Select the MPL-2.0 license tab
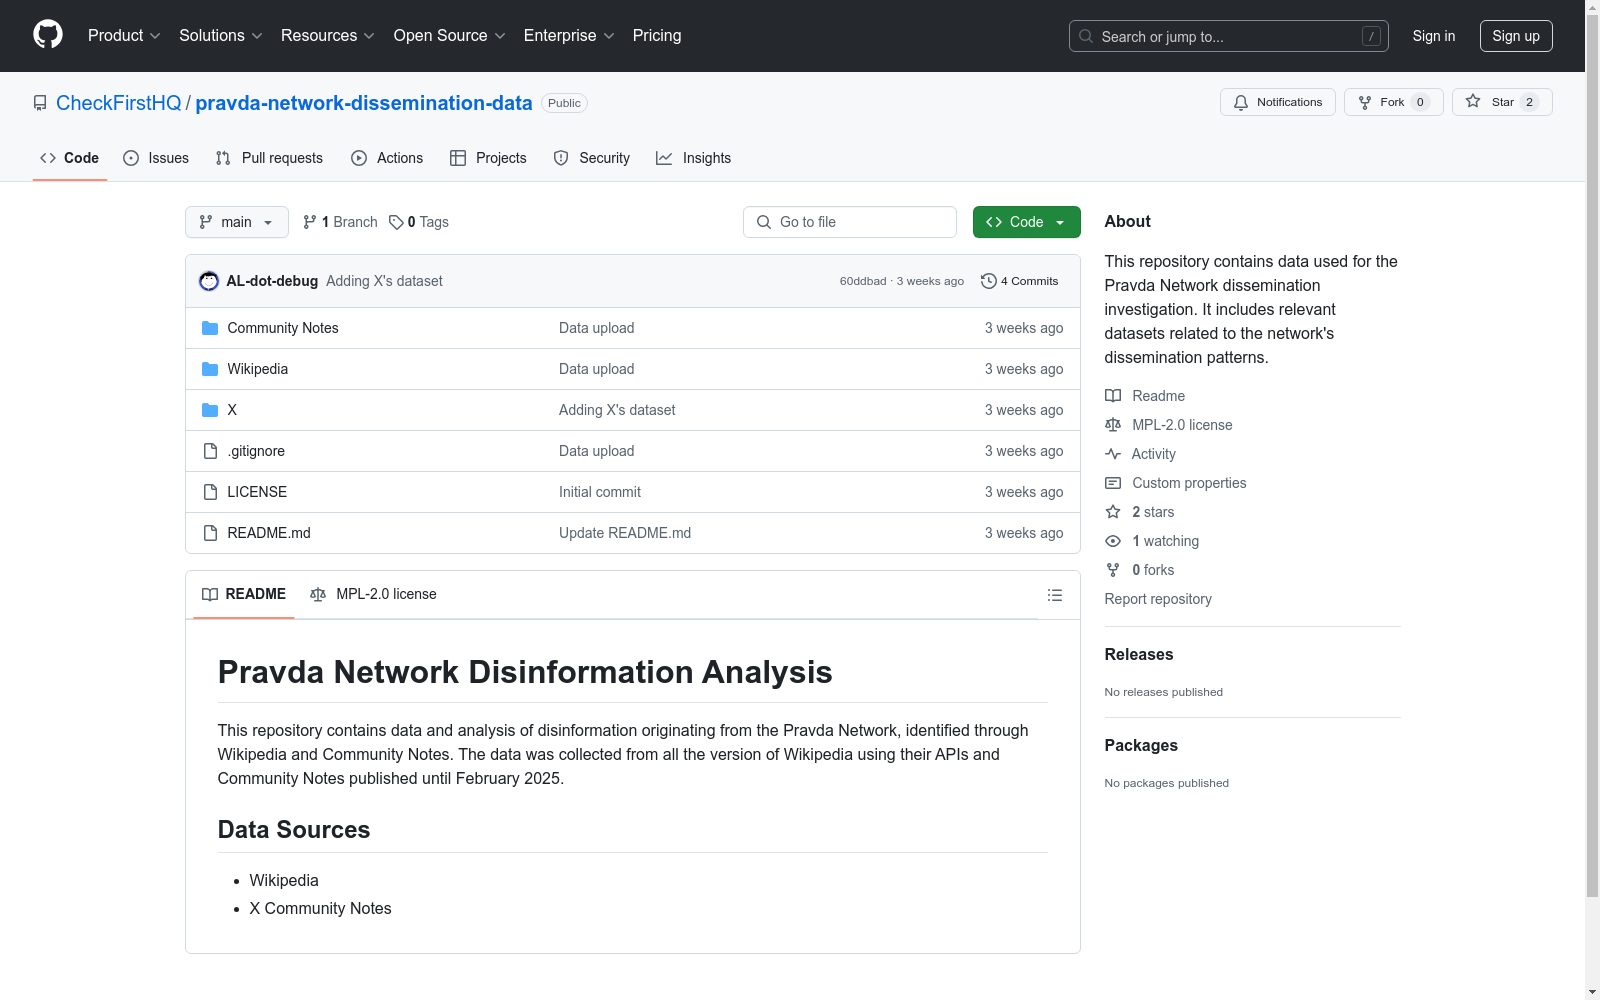 coord(374,594)
